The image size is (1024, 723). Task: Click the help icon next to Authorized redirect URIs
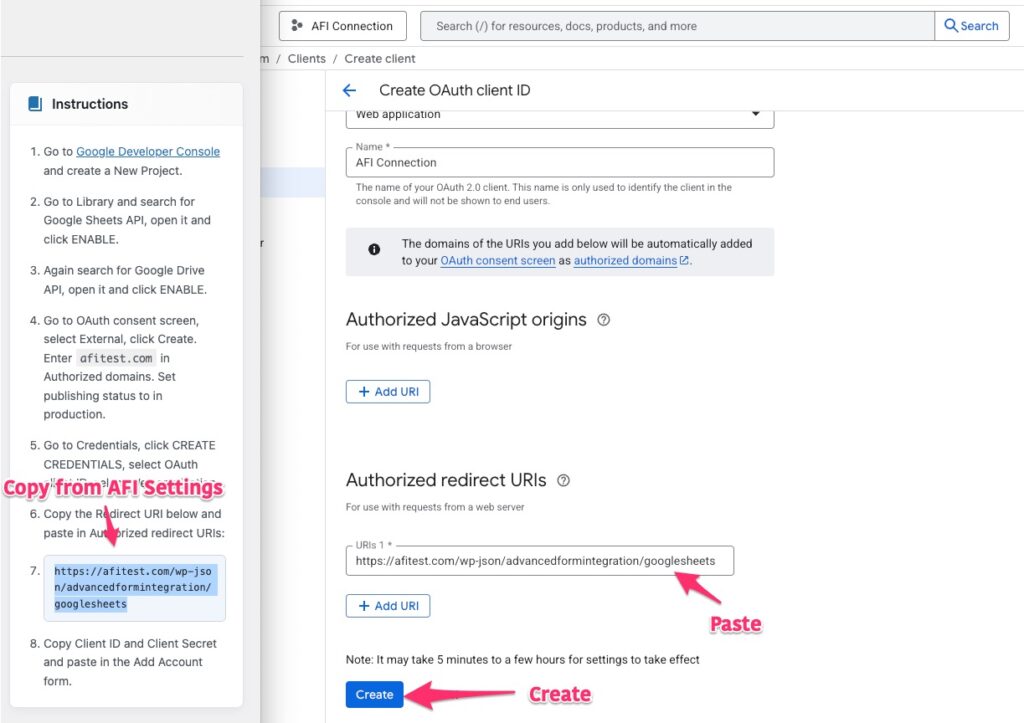563,480
